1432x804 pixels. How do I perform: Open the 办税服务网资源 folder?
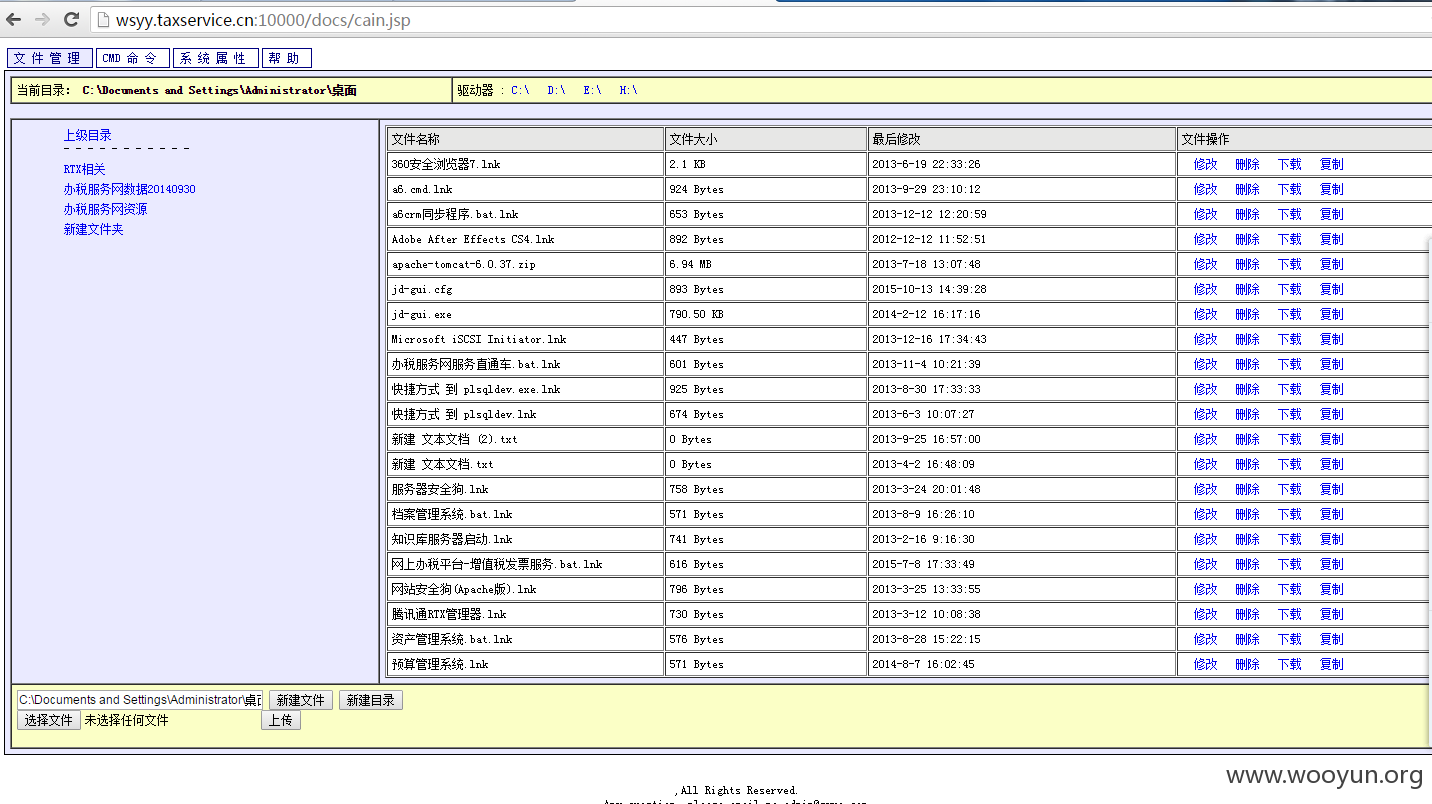(x=105, y=209)
